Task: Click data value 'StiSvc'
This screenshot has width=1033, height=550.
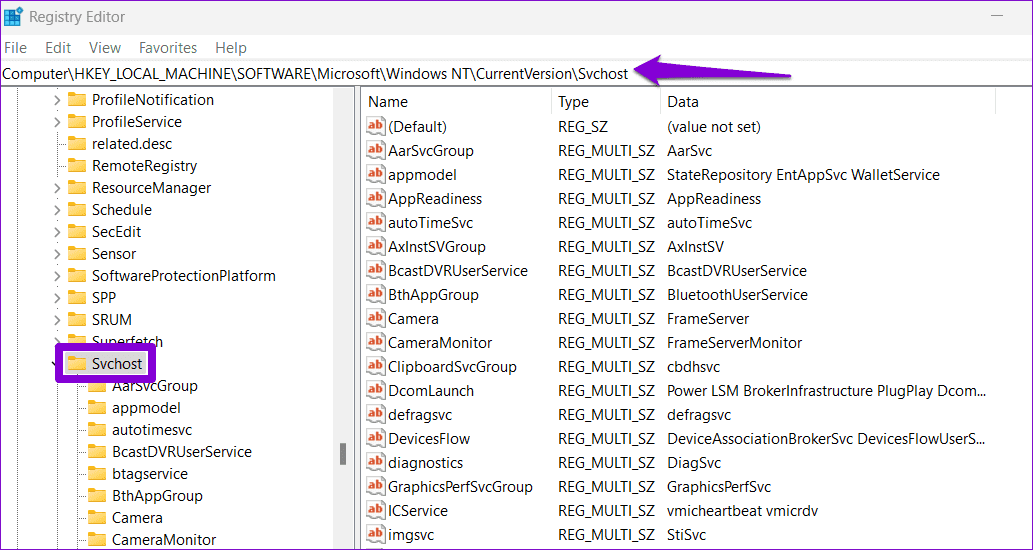Action: [686, 535]
